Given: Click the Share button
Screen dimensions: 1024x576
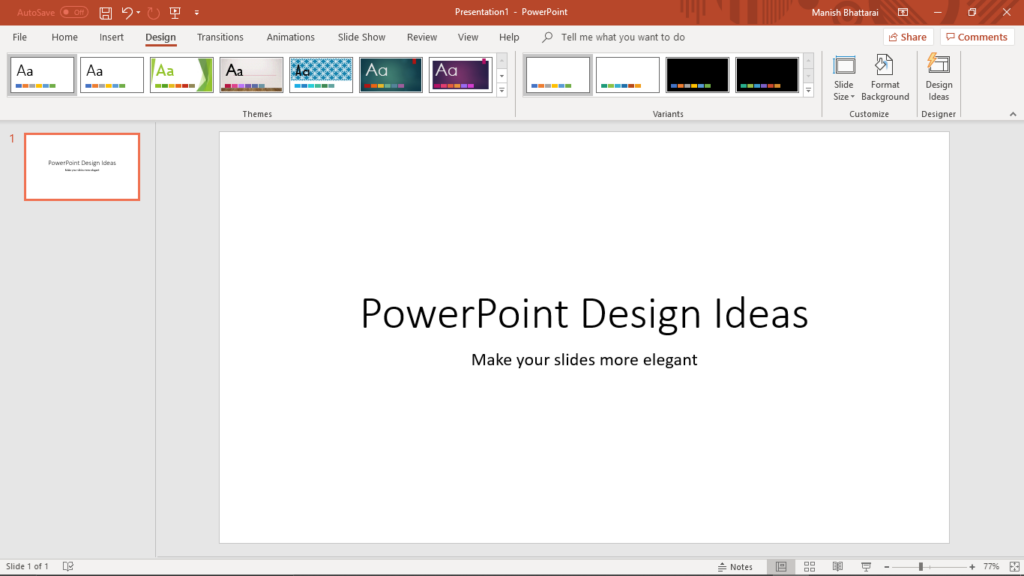Looking at the screenshot, I should click(906, 37).
